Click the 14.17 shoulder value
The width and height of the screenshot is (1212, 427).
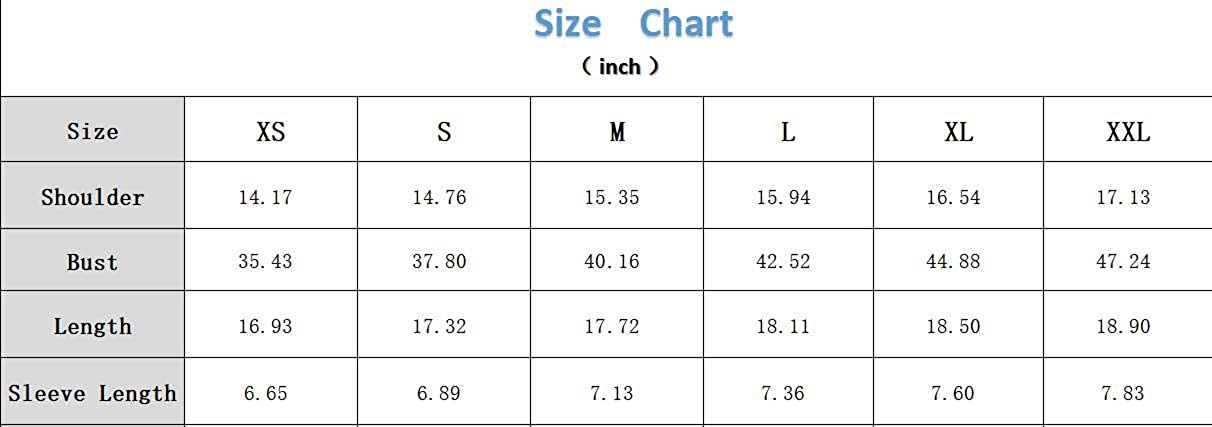point(265,197)
